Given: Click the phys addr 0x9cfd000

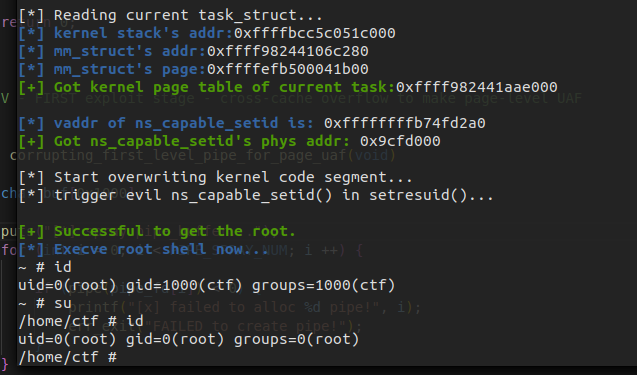Looking at the screenshot, I should pos(400,141).
